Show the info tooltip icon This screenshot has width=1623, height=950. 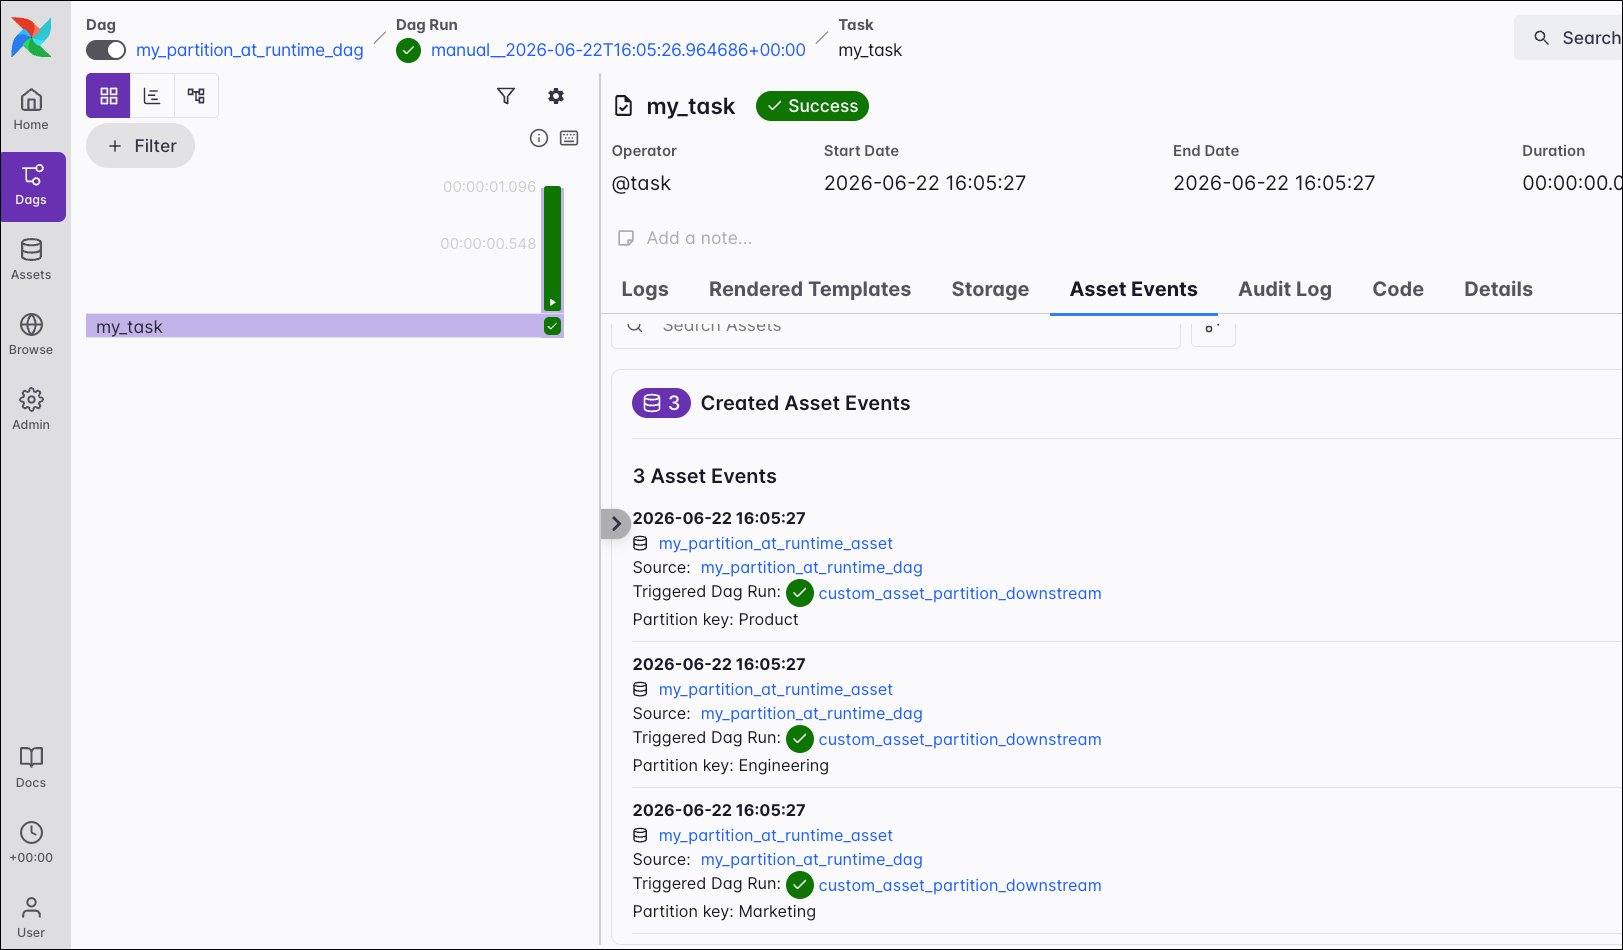(x=539, y=138)
